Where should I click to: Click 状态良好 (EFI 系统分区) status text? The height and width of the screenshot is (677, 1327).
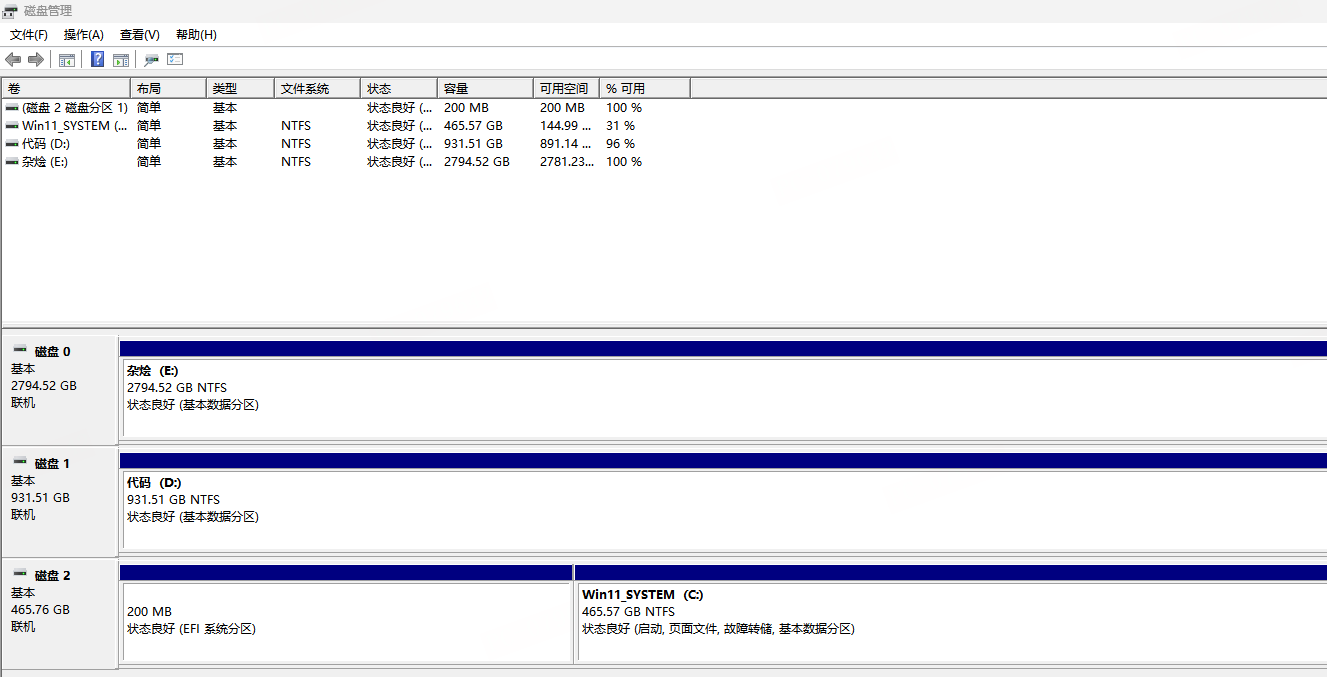[x=191, y=629]
